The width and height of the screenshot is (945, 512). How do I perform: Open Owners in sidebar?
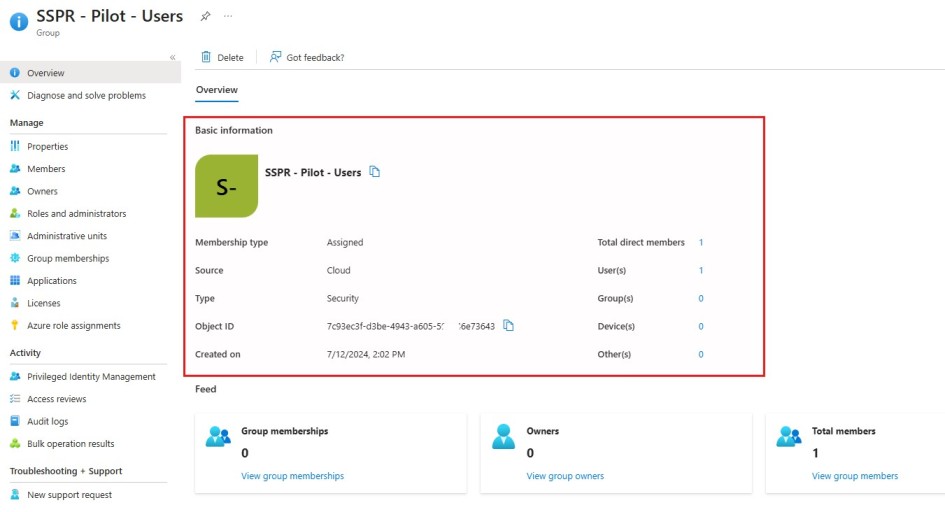point(42,191)
